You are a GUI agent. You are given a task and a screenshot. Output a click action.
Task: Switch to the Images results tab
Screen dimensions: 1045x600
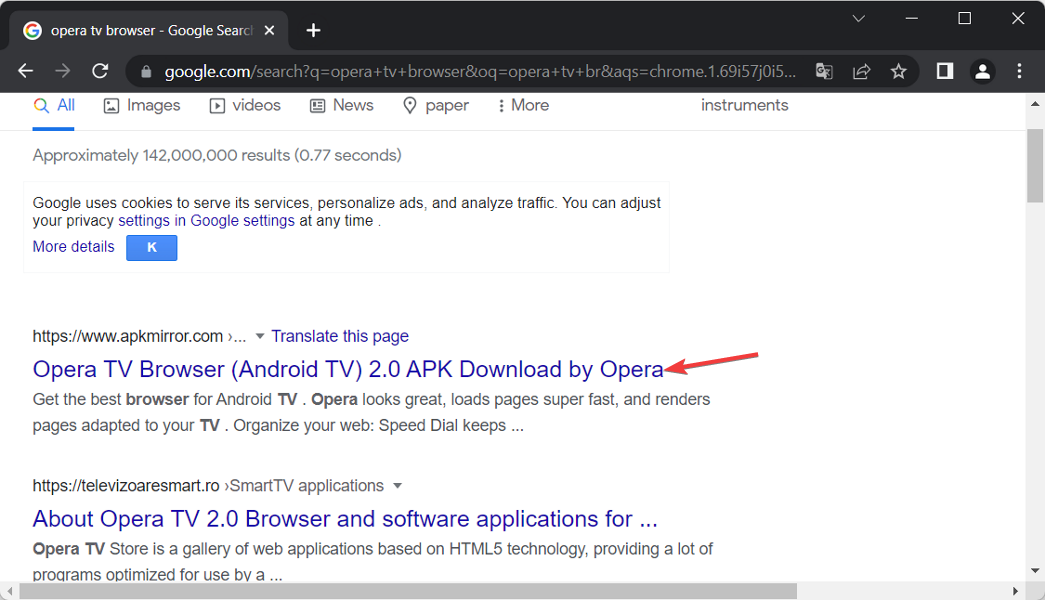(x=142, y=105)
